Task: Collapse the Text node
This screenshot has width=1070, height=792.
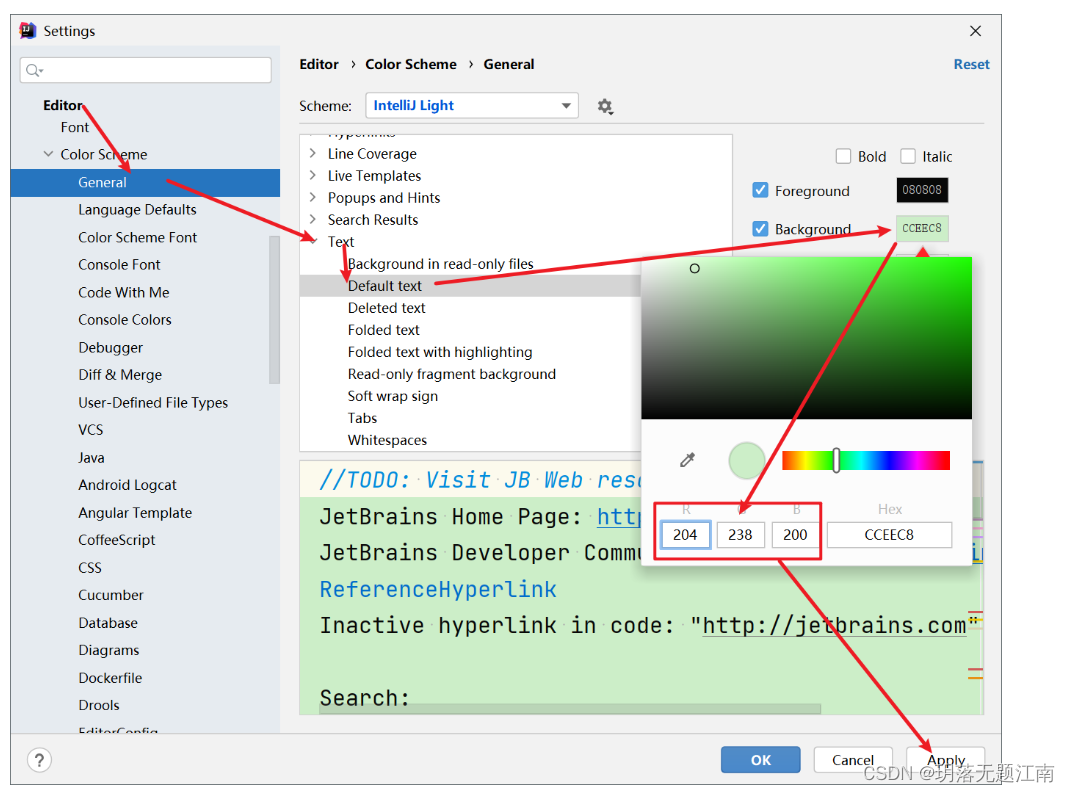Action: pos(313,241)
